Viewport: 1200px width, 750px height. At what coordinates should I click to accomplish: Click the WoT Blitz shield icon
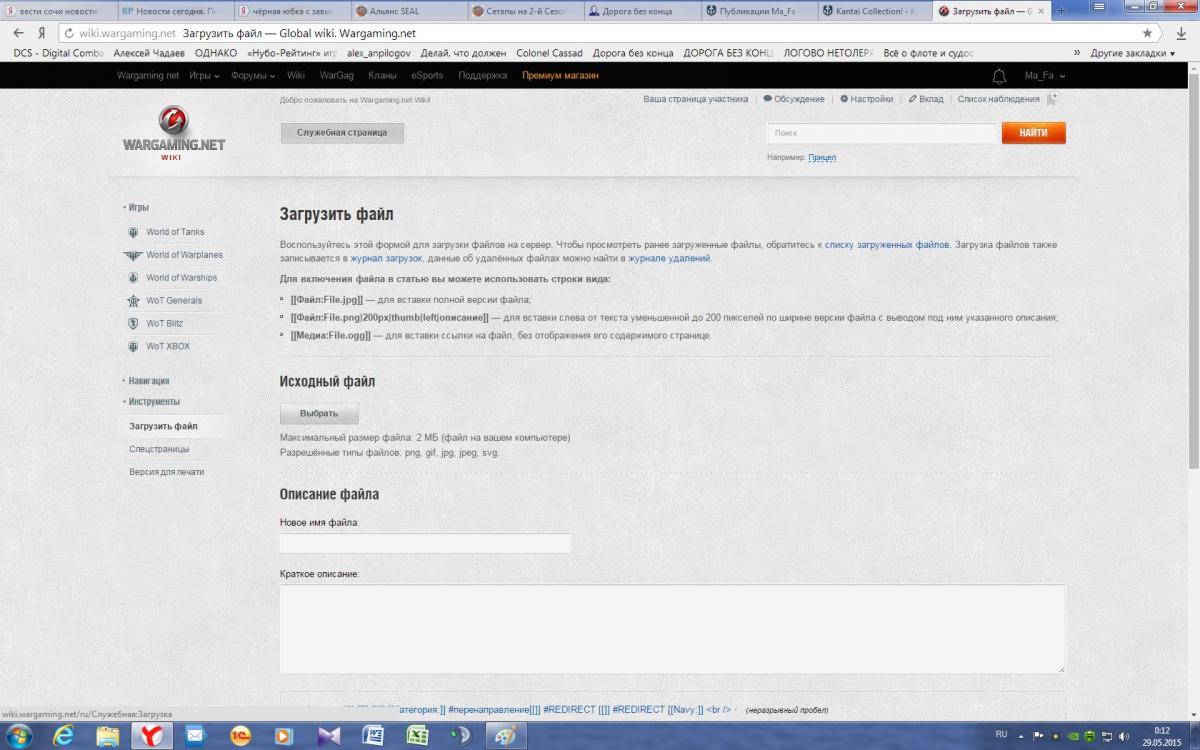point(134,323)
